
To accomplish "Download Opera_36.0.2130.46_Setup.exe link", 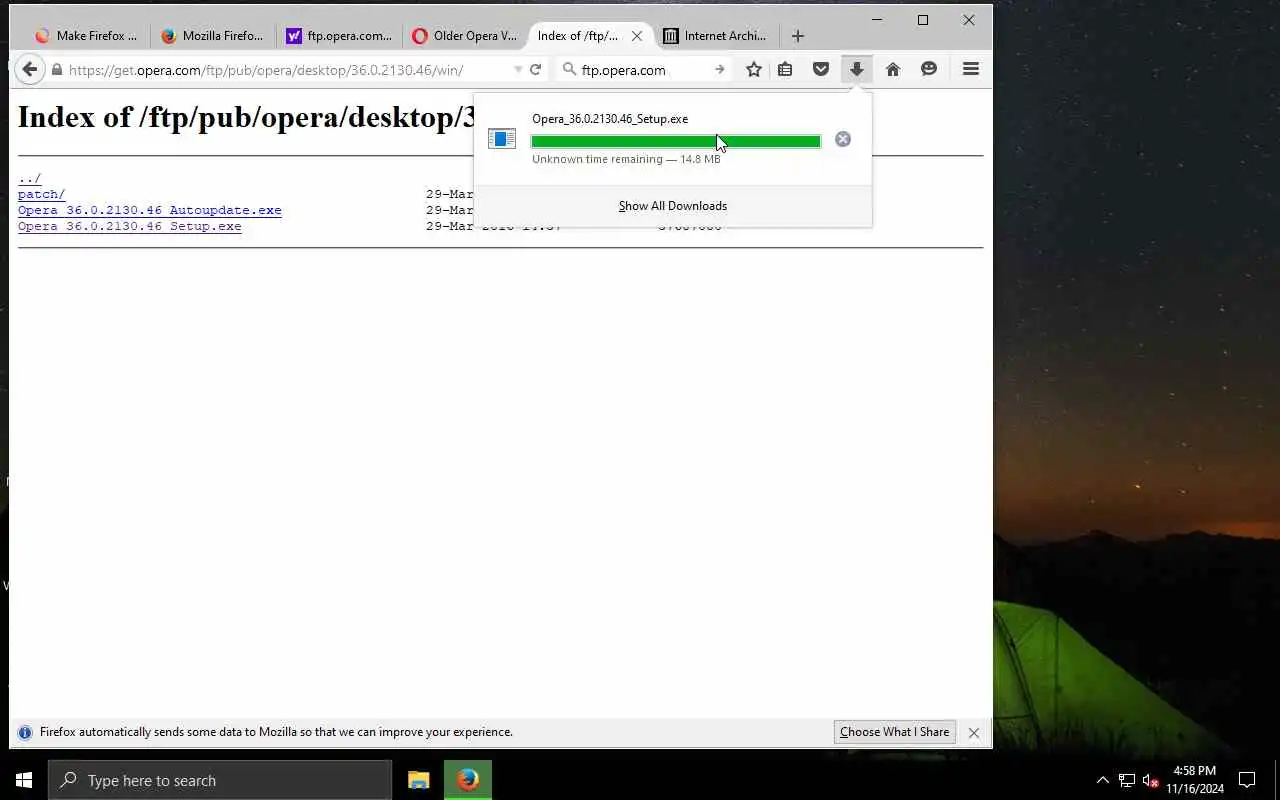I will click(x=130, y=226).
